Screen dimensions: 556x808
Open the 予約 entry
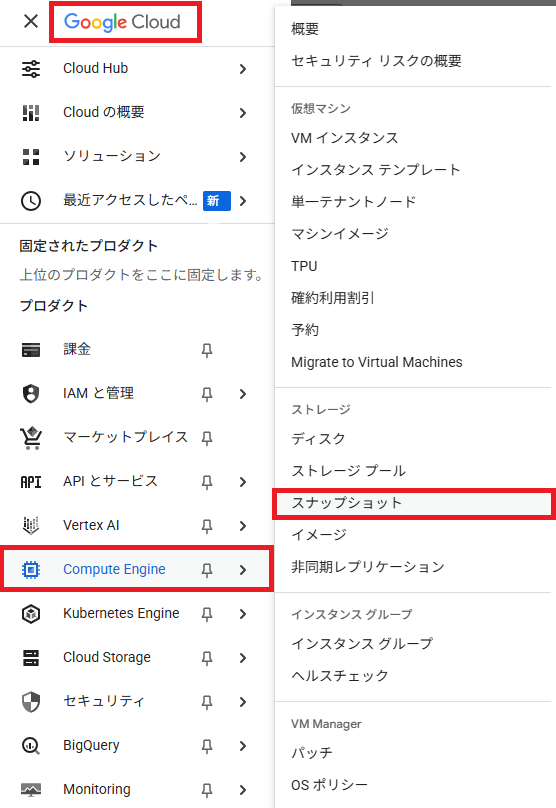point(305,330)
